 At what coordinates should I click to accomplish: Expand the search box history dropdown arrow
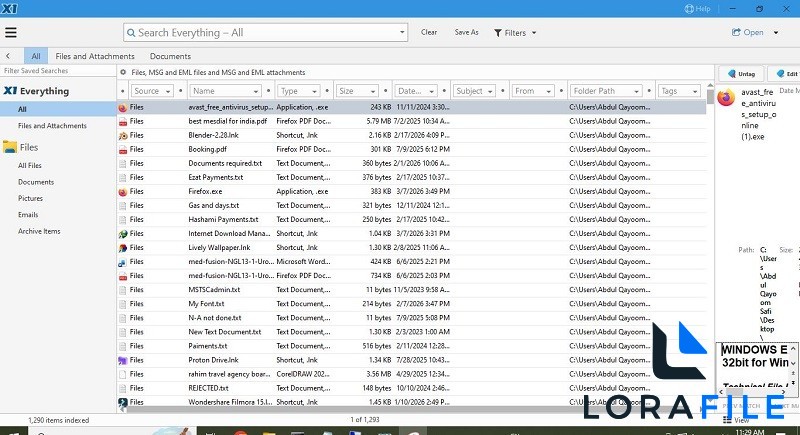coord(402,32)
